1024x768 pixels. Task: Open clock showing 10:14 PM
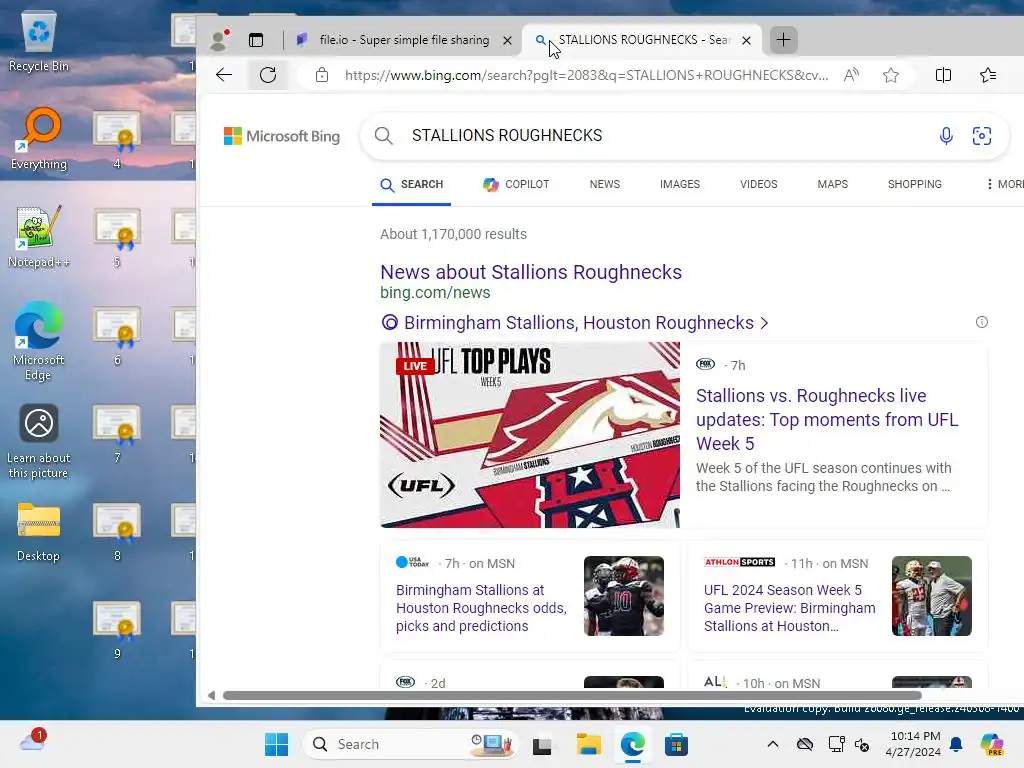click(913, 744)
